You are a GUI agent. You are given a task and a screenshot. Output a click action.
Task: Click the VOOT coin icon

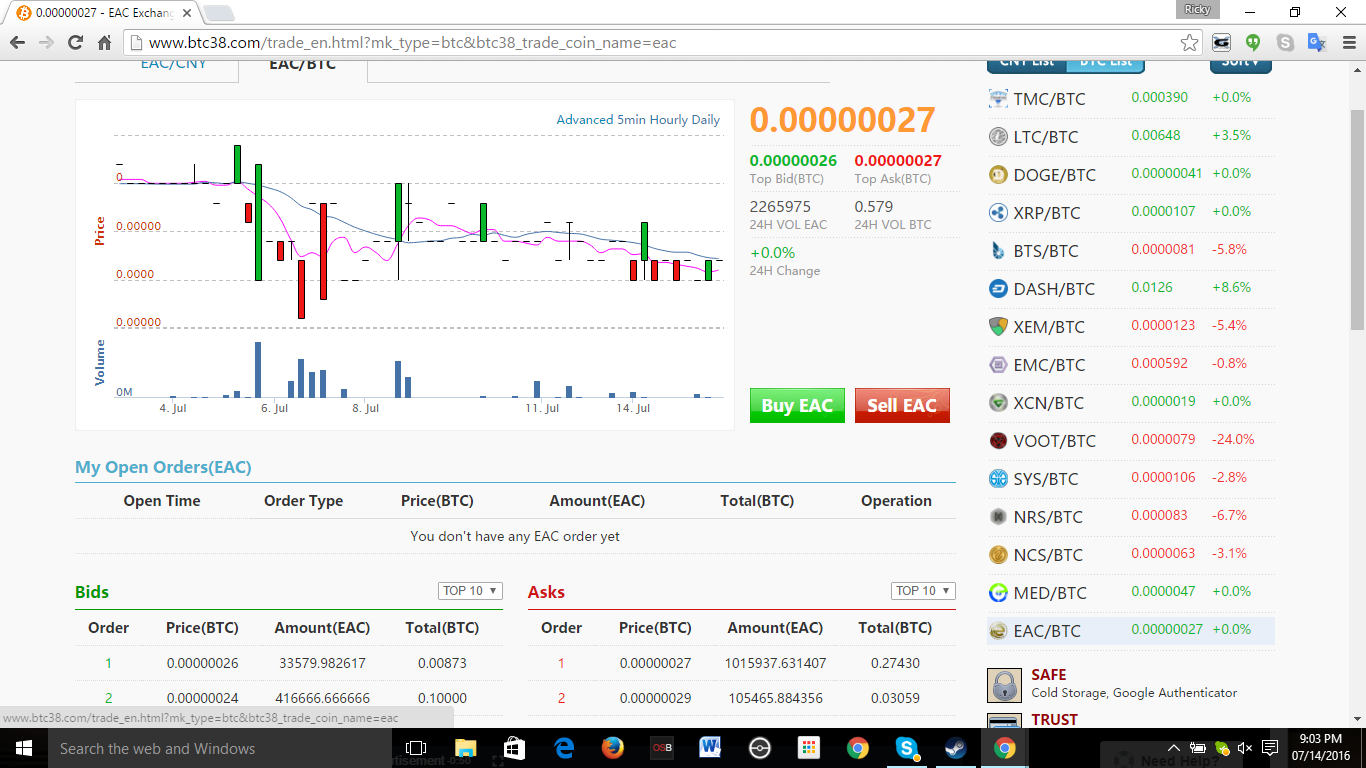coord(997,440)
